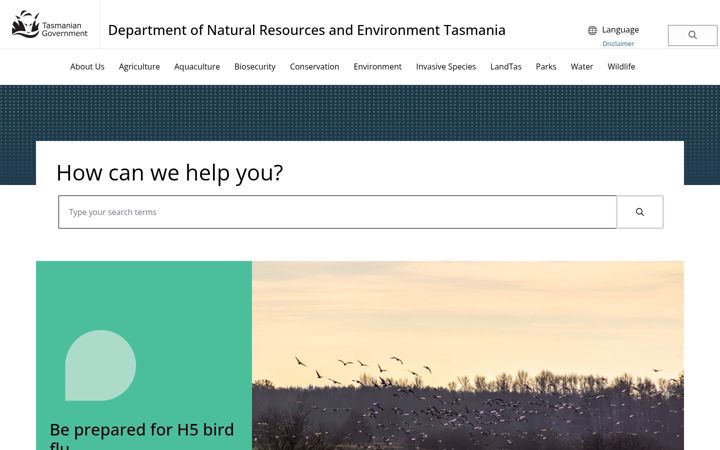
Task: Open the Disclaimer link
Action: (x=618, y=44)
